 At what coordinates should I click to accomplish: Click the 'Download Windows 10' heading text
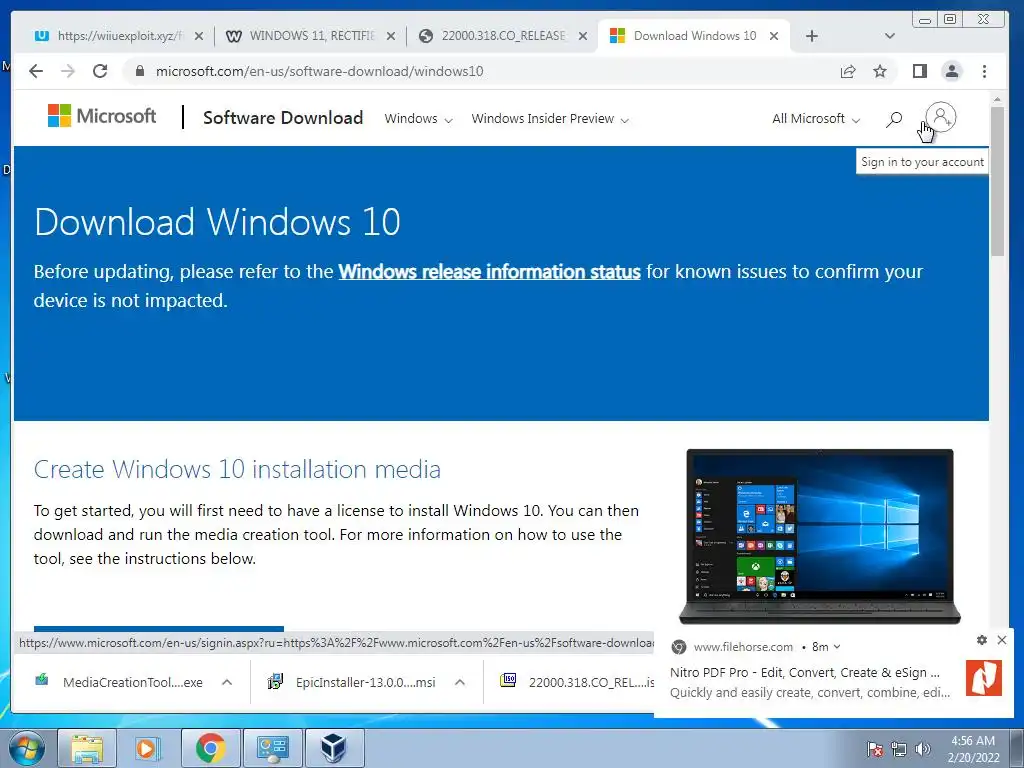tap(217, 222)
